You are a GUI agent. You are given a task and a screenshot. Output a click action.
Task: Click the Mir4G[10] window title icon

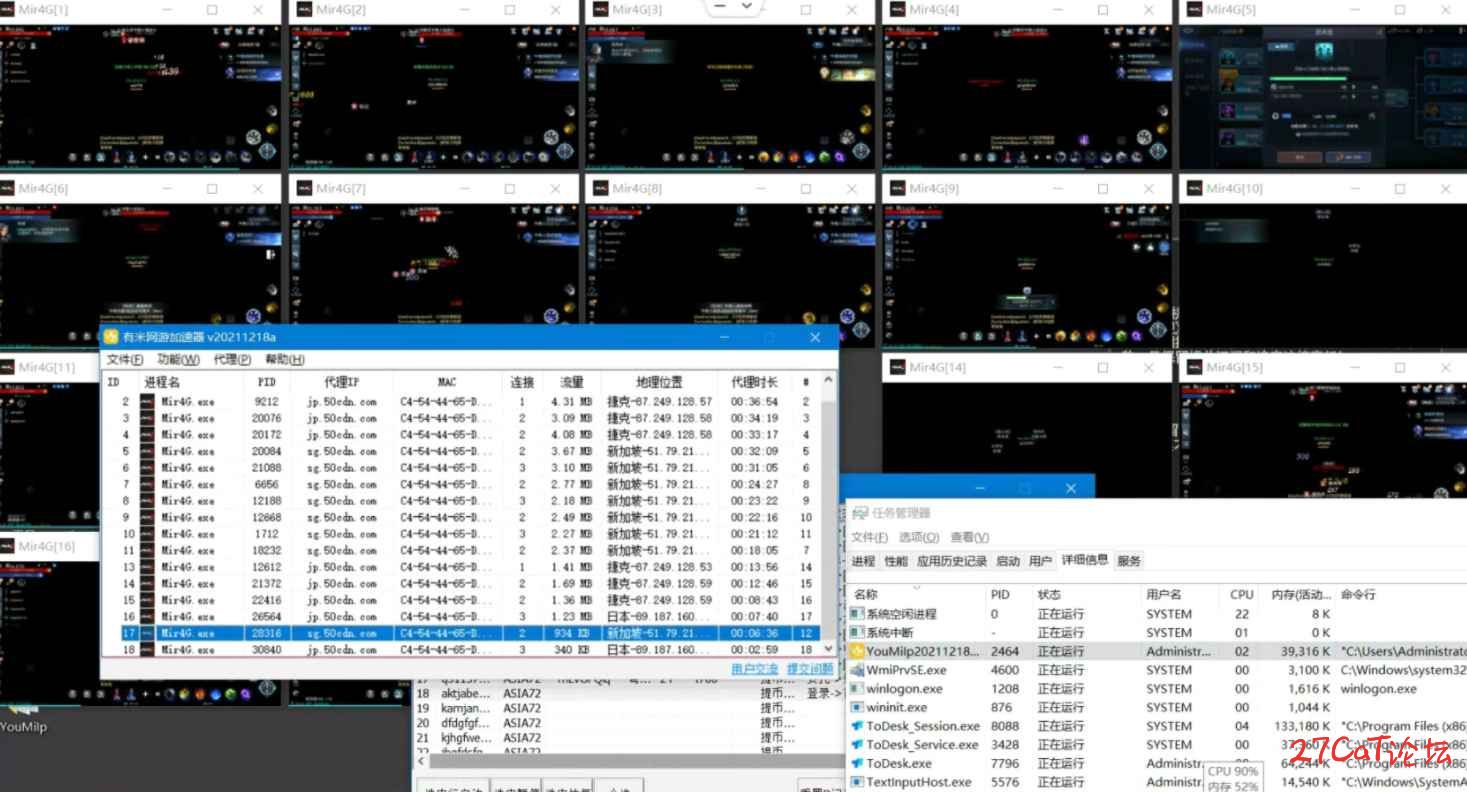(x=1193, y=188)
